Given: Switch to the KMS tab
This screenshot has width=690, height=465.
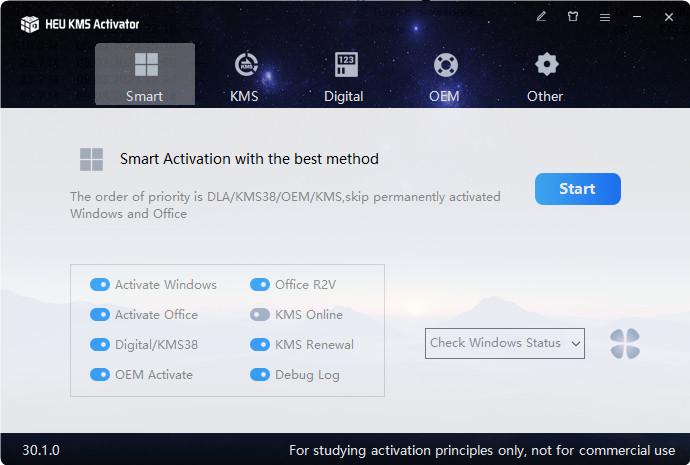Looking at the screenshot, I should pos(245,77).
